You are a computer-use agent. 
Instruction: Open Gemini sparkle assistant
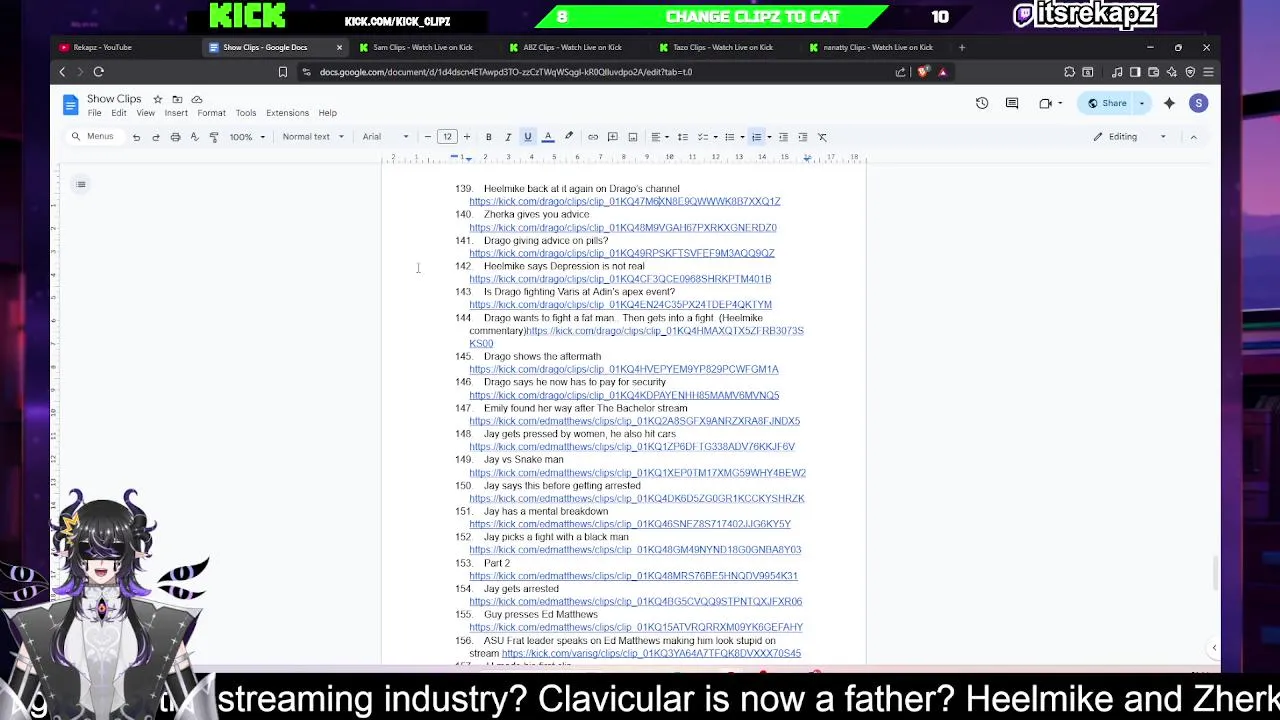1169,103
